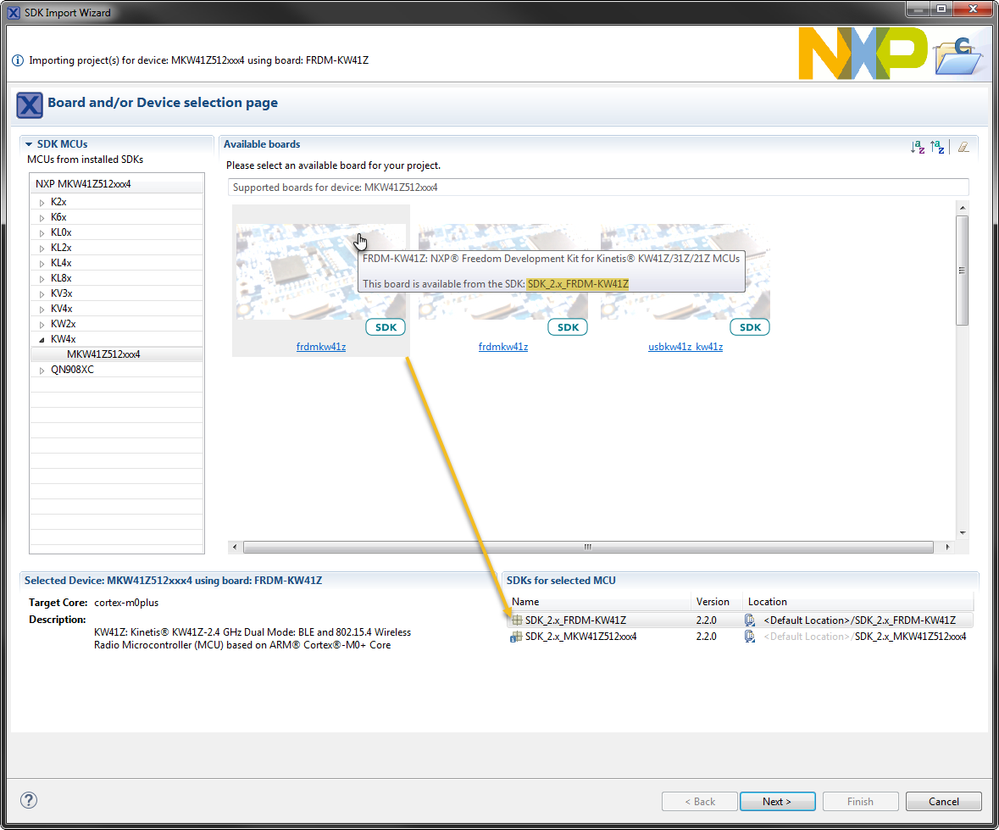
Task: Open the first frdmkw41z board link
Action: pyautogui.click(x=321, y=347)
